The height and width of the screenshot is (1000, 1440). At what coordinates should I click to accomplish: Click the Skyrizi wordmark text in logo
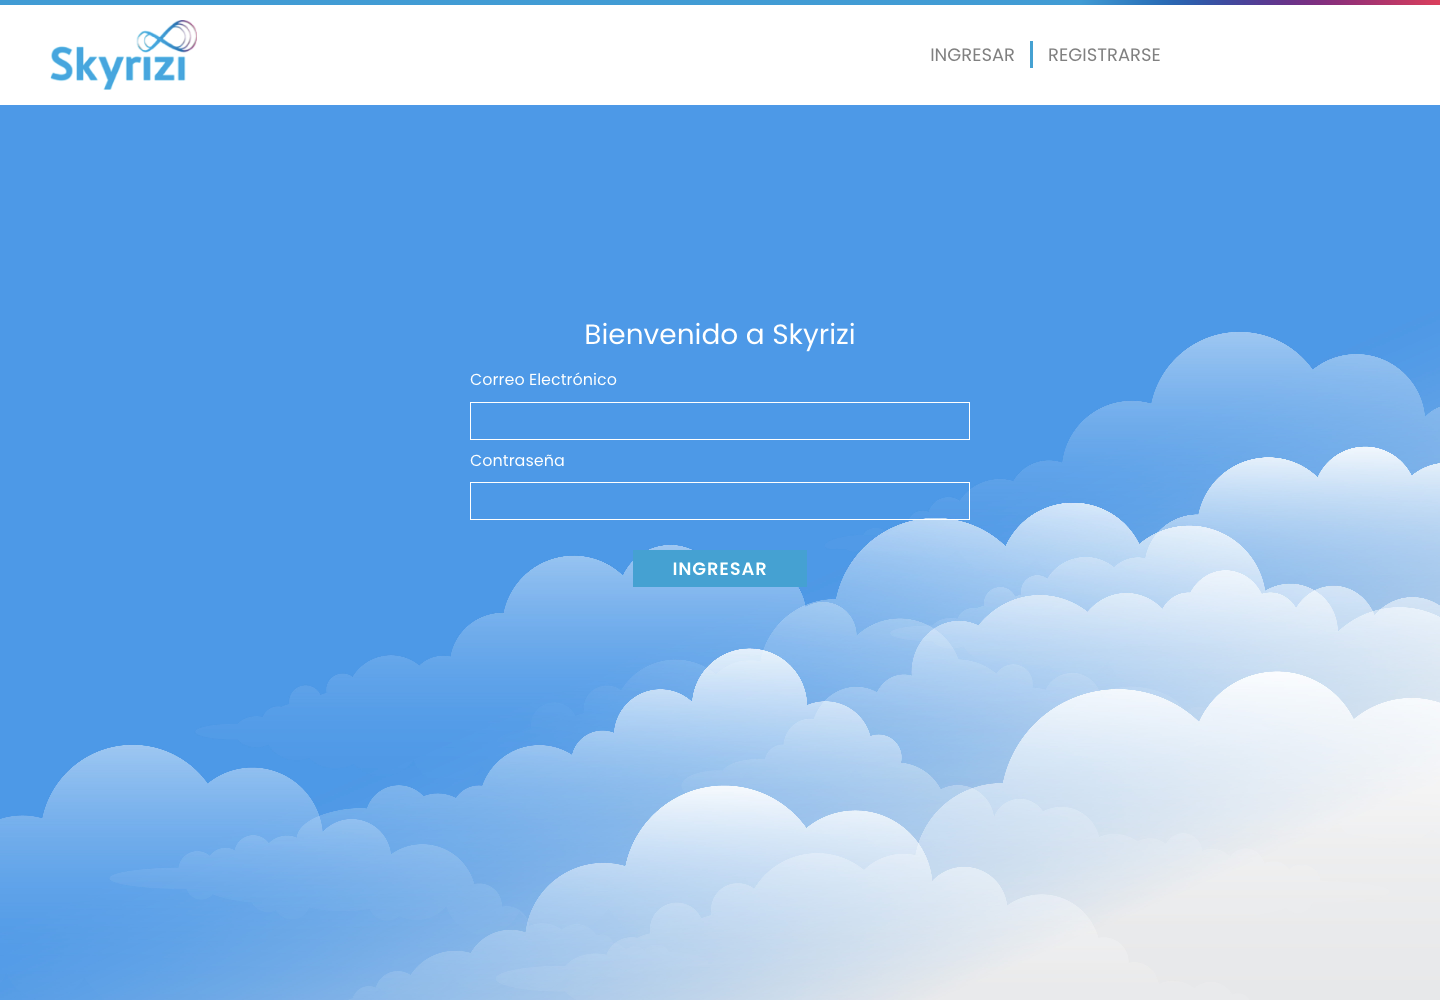(118, 67)
